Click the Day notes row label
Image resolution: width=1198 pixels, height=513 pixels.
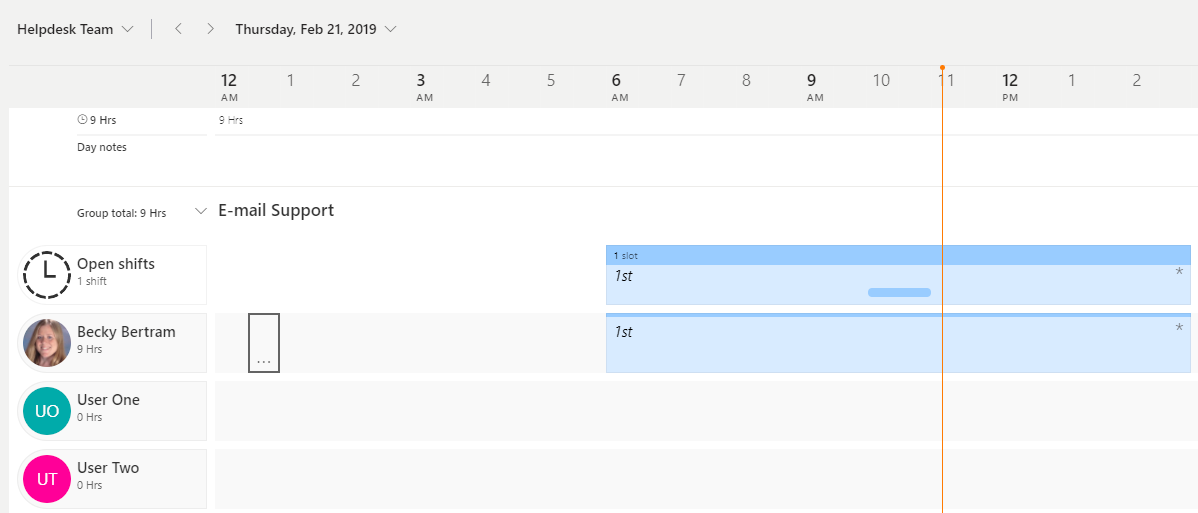102,147
